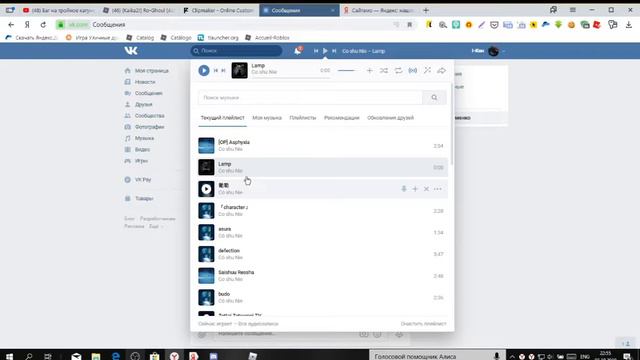Reload the page in browser
The image size is (640, 360).
43,24
